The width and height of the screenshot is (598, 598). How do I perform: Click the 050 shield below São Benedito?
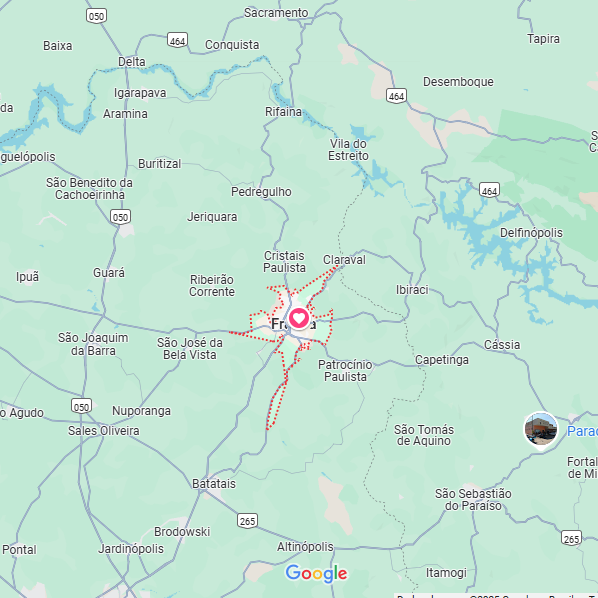pos(121,217)
